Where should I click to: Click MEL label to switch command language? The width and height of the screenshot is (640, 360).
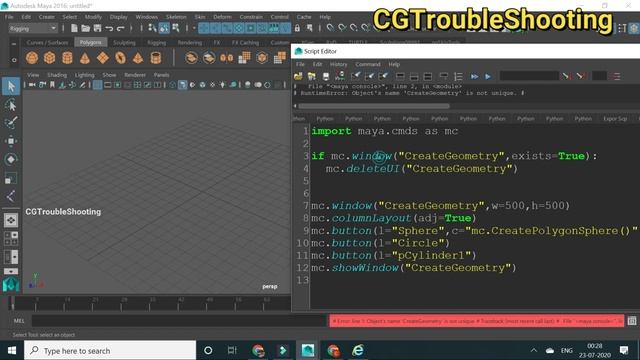point(19,321)
